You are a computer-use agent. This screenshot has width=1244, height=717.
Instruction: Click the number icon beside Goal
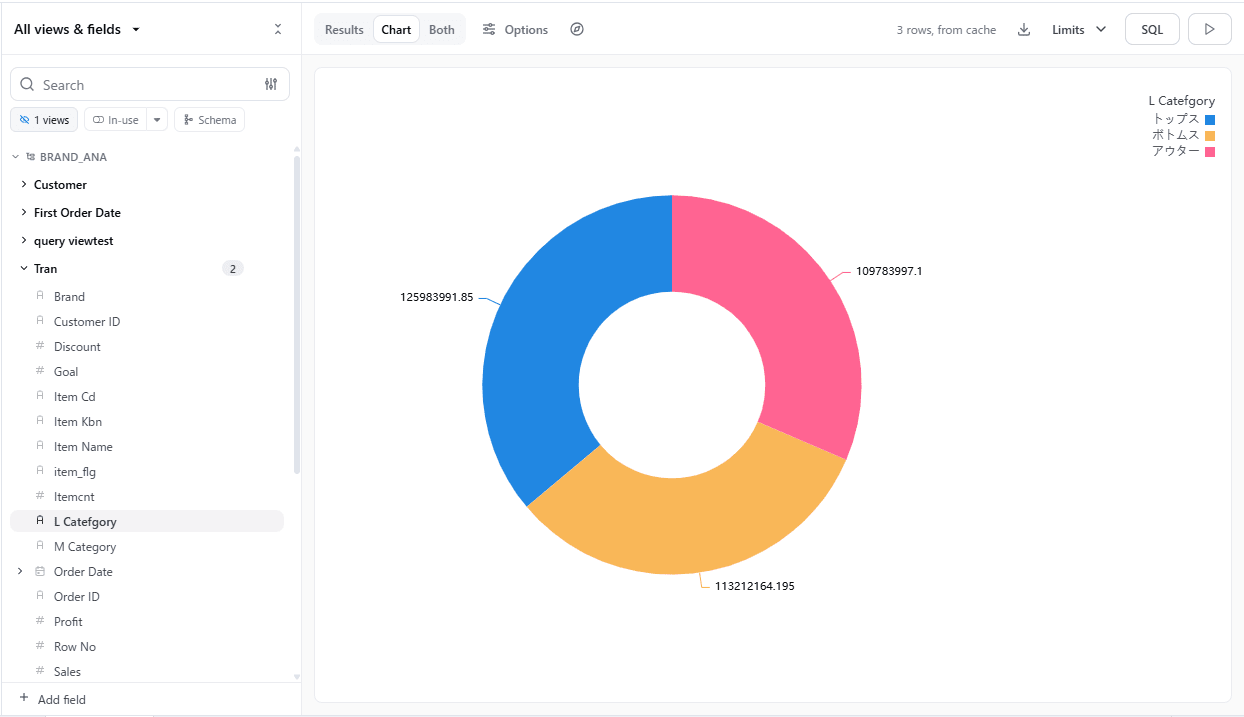(40, 371)
